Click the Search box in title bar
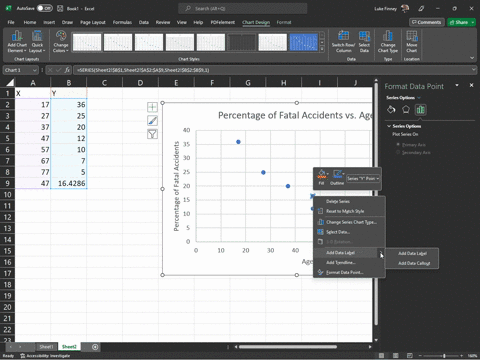Image resolution: width=480 pixels, height=360 pixels. pos(243,8)
